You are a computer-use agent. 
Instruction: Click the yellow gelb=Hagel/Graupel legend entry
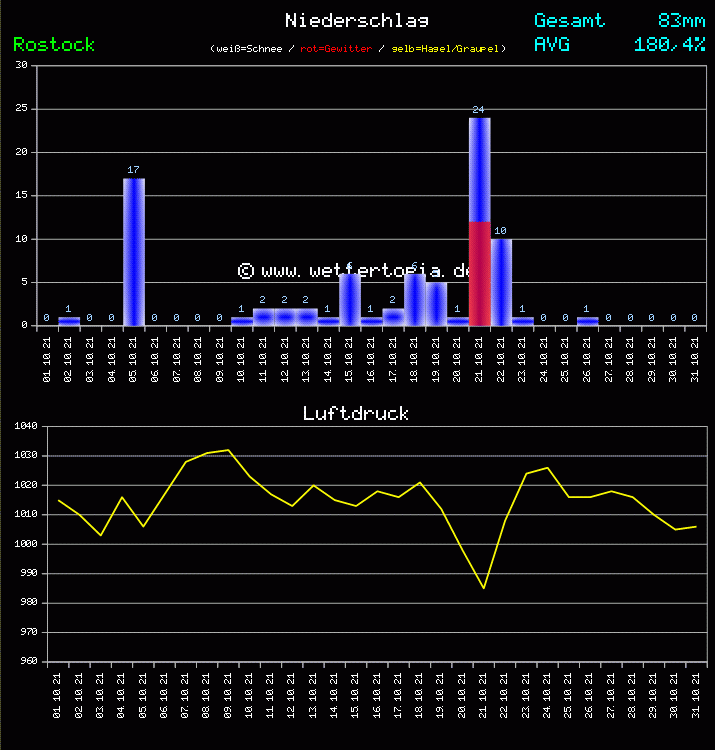click(448, 48)
